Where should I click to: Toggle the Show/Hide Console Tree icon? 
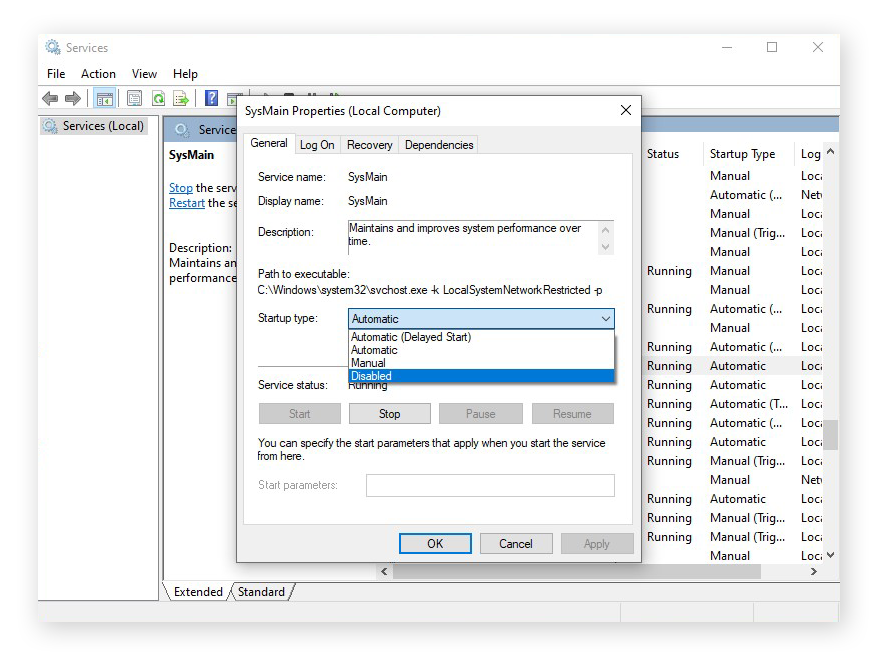tap(106, 97)
